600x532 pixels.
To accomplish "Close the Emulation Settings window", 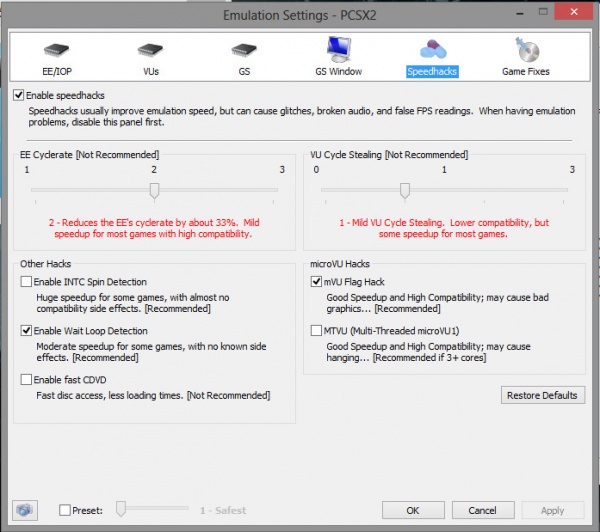I will (x=574, y=12).
